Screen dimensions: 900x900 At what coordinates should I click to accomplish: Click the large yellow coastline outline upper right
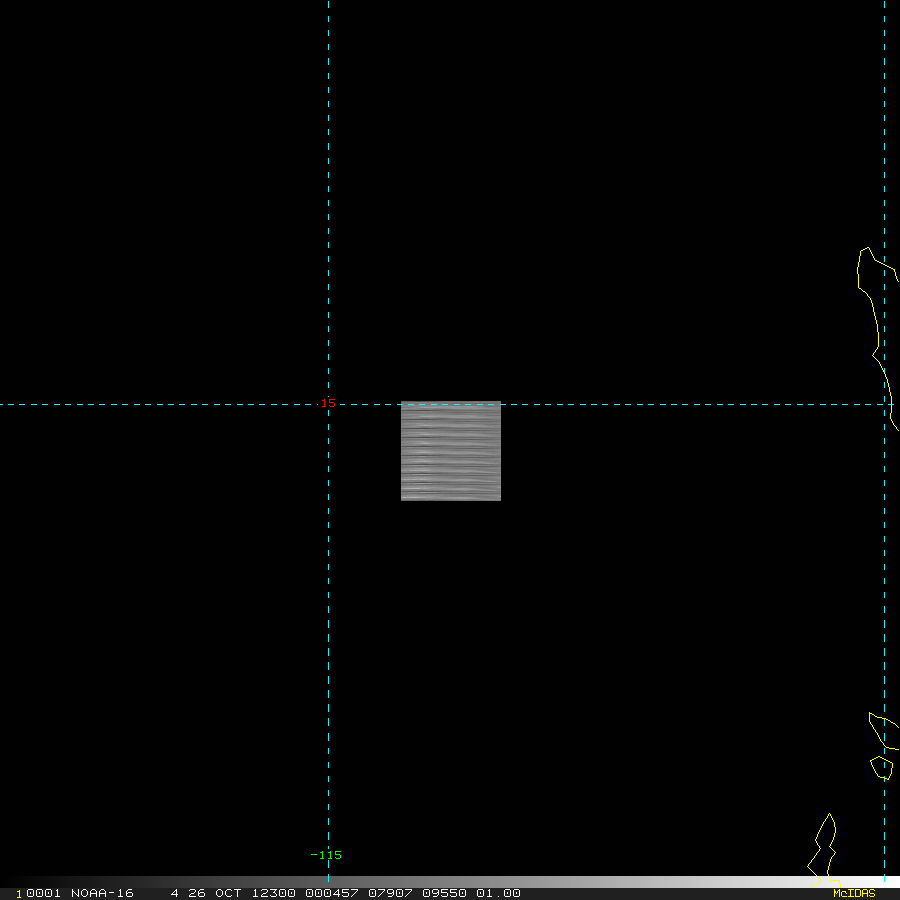pyautogui.click(x=878, y=339)
